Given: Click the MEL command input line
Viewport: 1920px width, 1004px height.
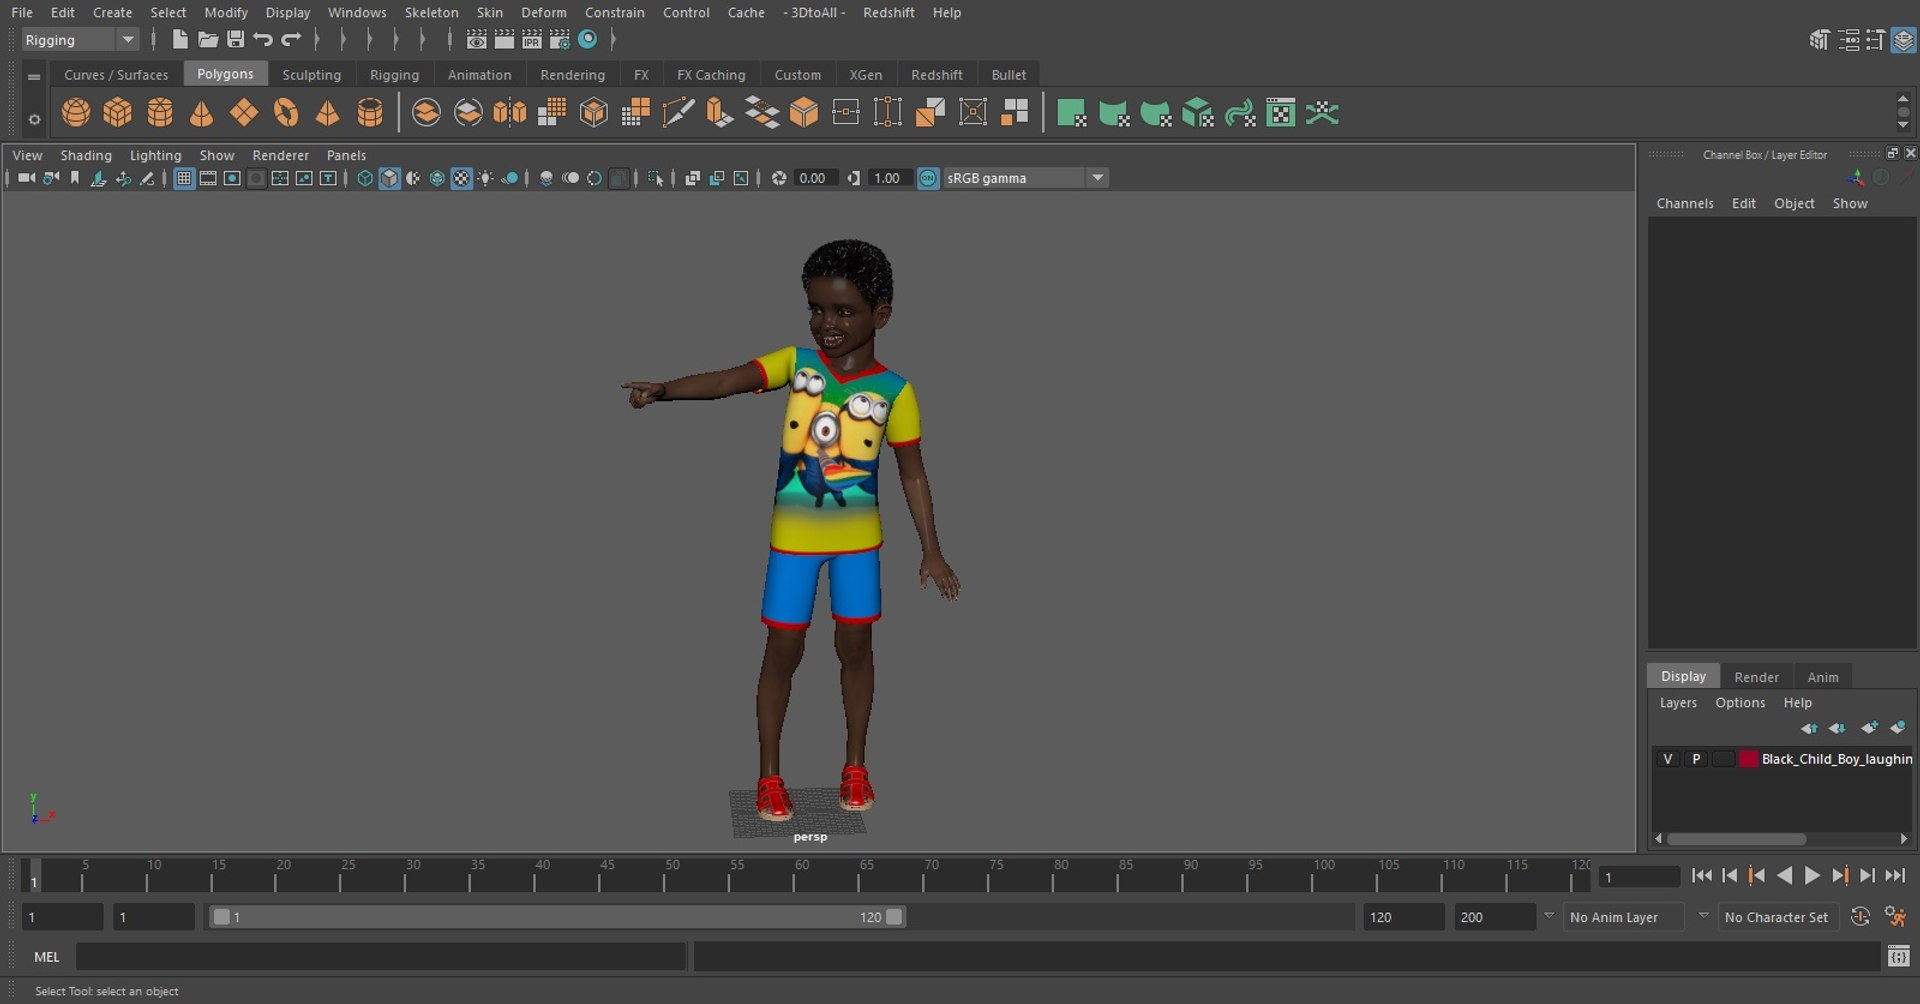Looking at the screenshot, I should 381,957.
